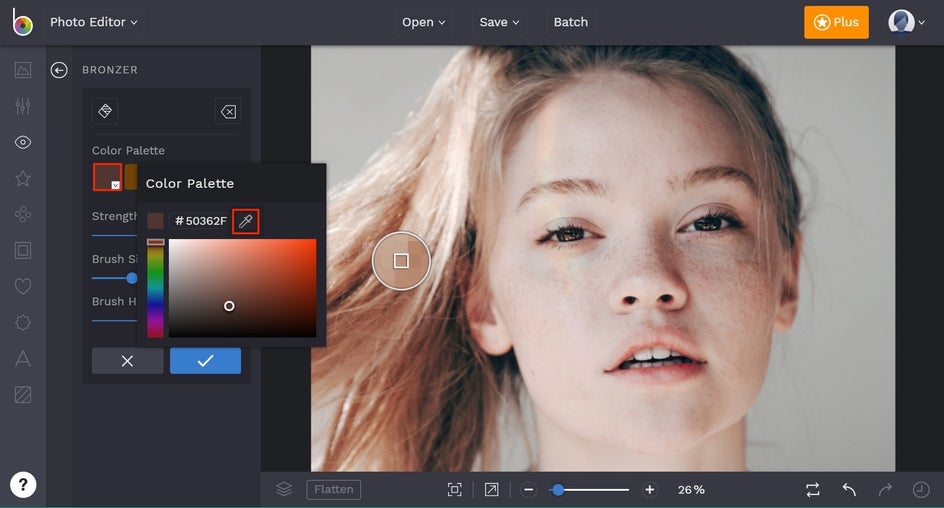The width and height of the screenshot is (944, 508).
Task: Click the color preview square beside hex
Action: click(x=155, y=221)
